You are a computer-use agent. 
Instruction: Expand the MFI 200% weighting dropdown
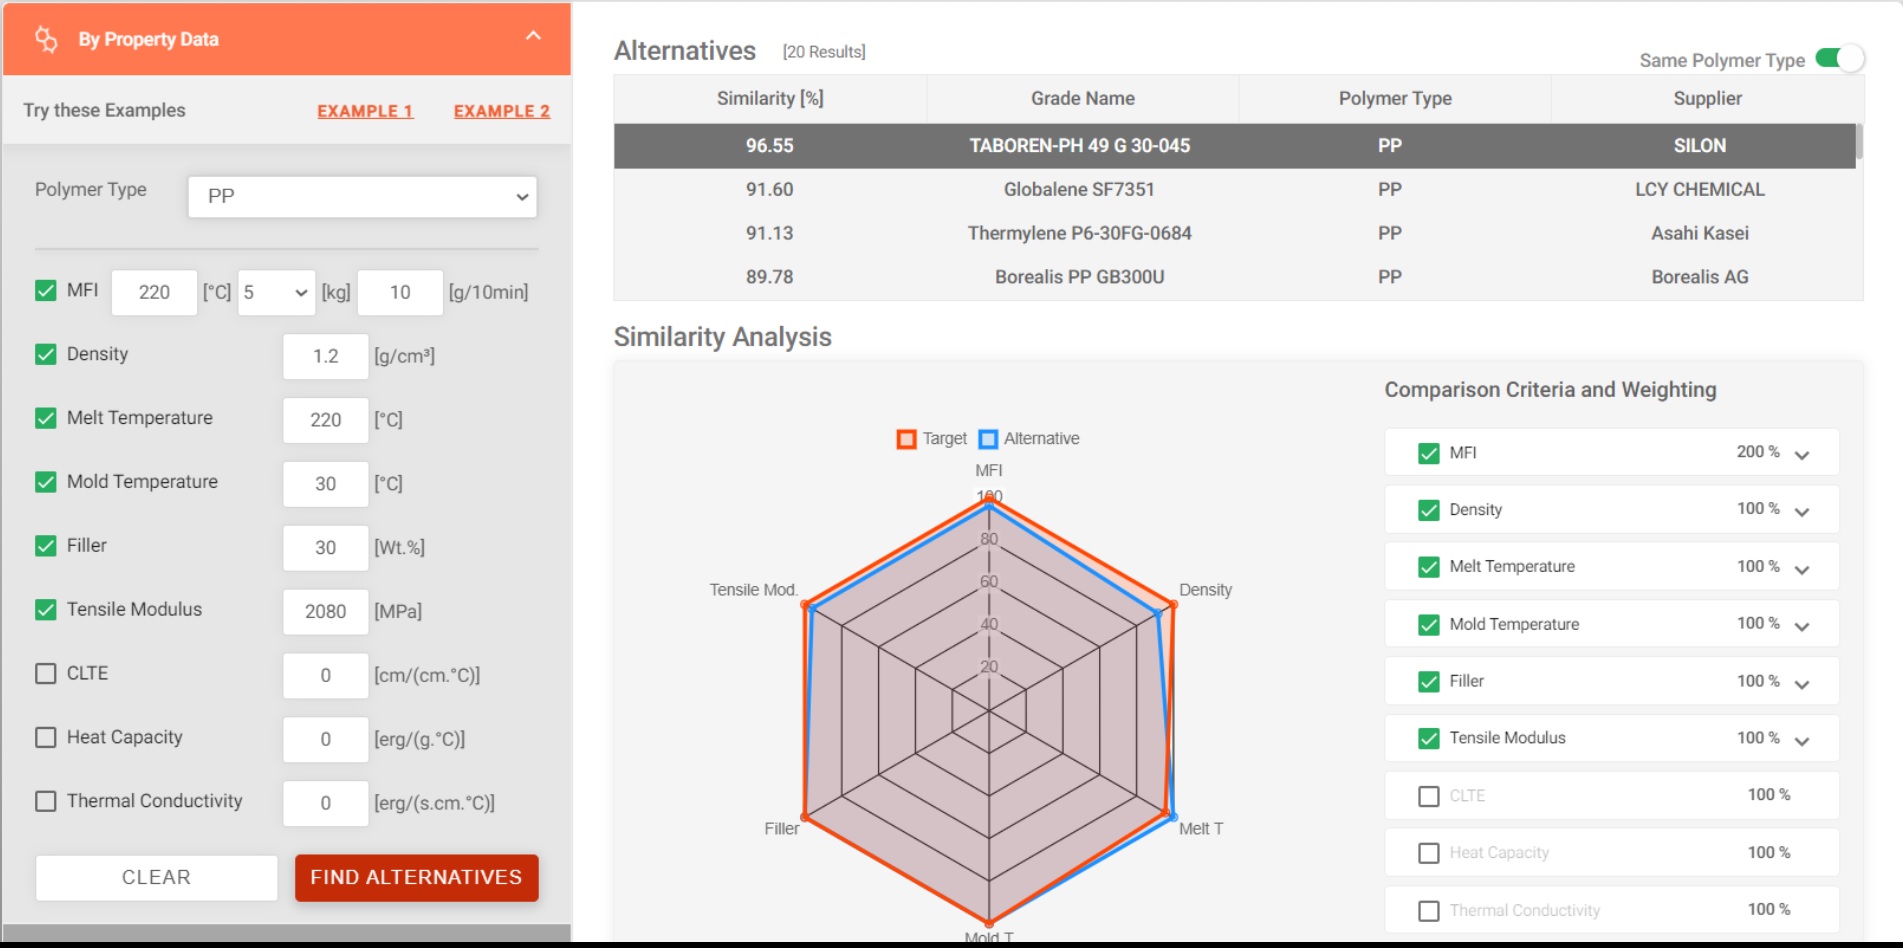point(1802,452)
